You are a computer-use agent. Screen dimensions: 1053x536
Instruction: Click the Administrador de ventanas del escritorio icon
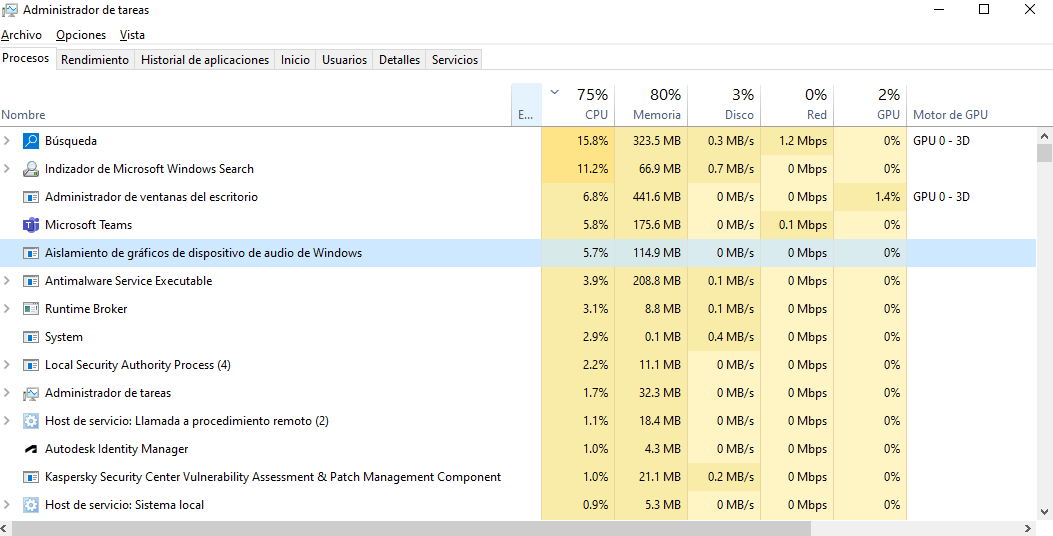(31, 197)
